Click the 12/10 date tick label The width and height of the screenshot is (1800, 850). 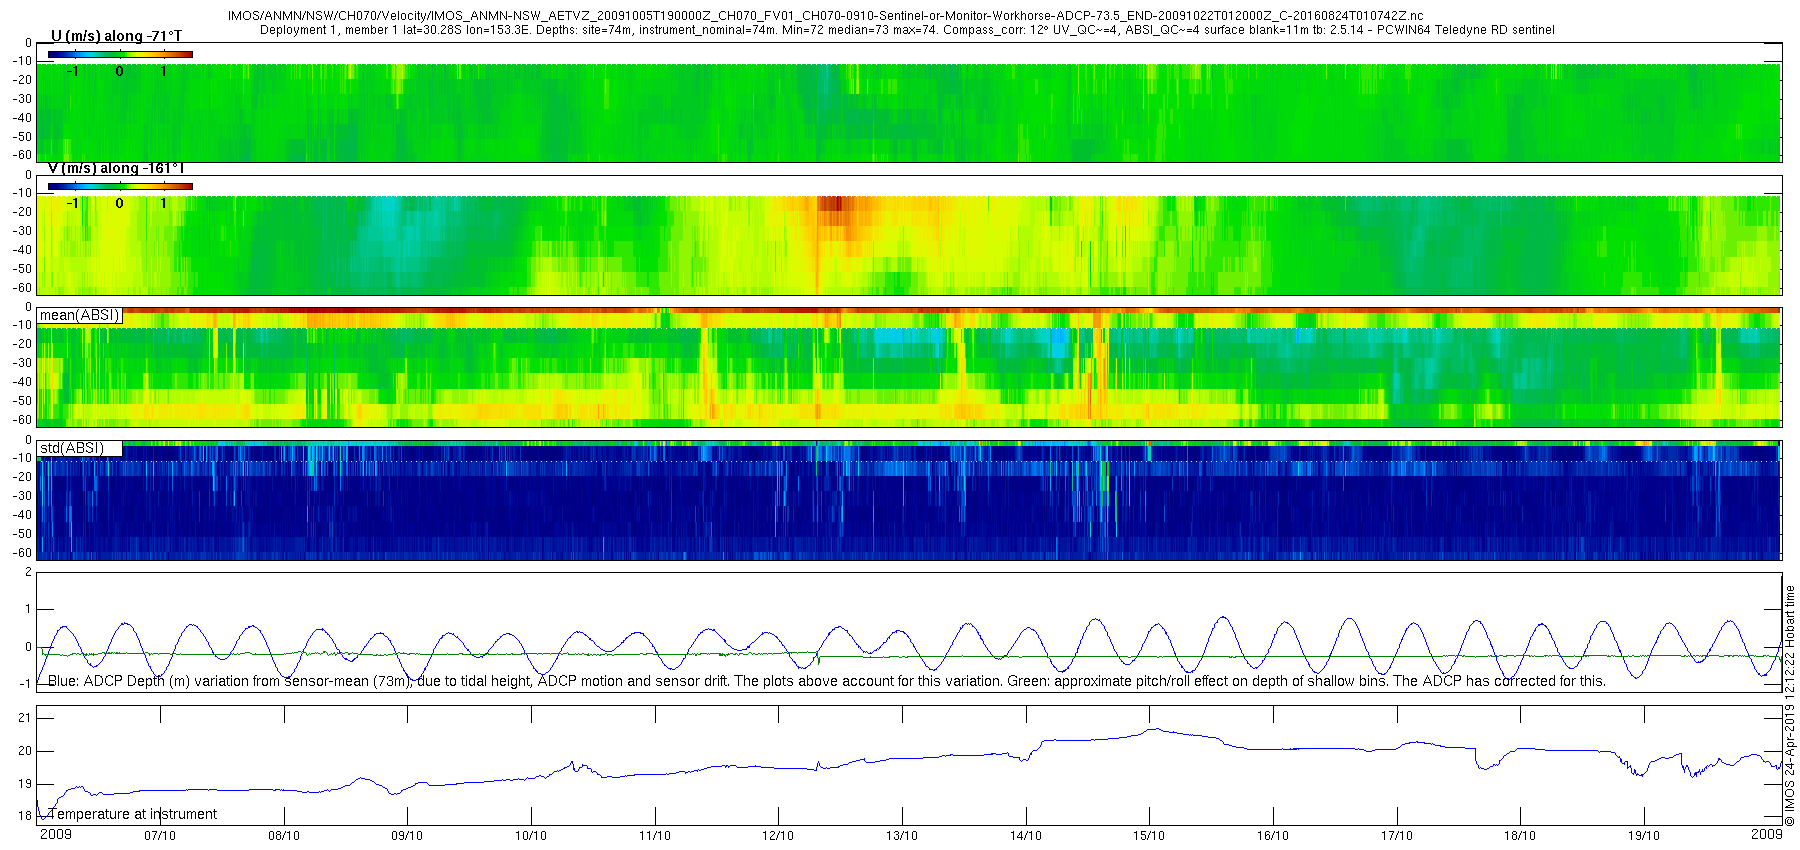[x=778, y=836]
